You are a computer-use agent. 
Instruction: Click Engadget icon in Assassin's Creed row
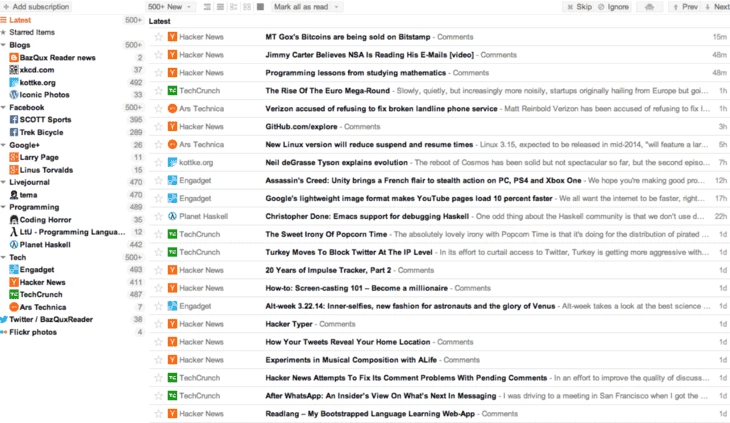[x=172, y=181]
